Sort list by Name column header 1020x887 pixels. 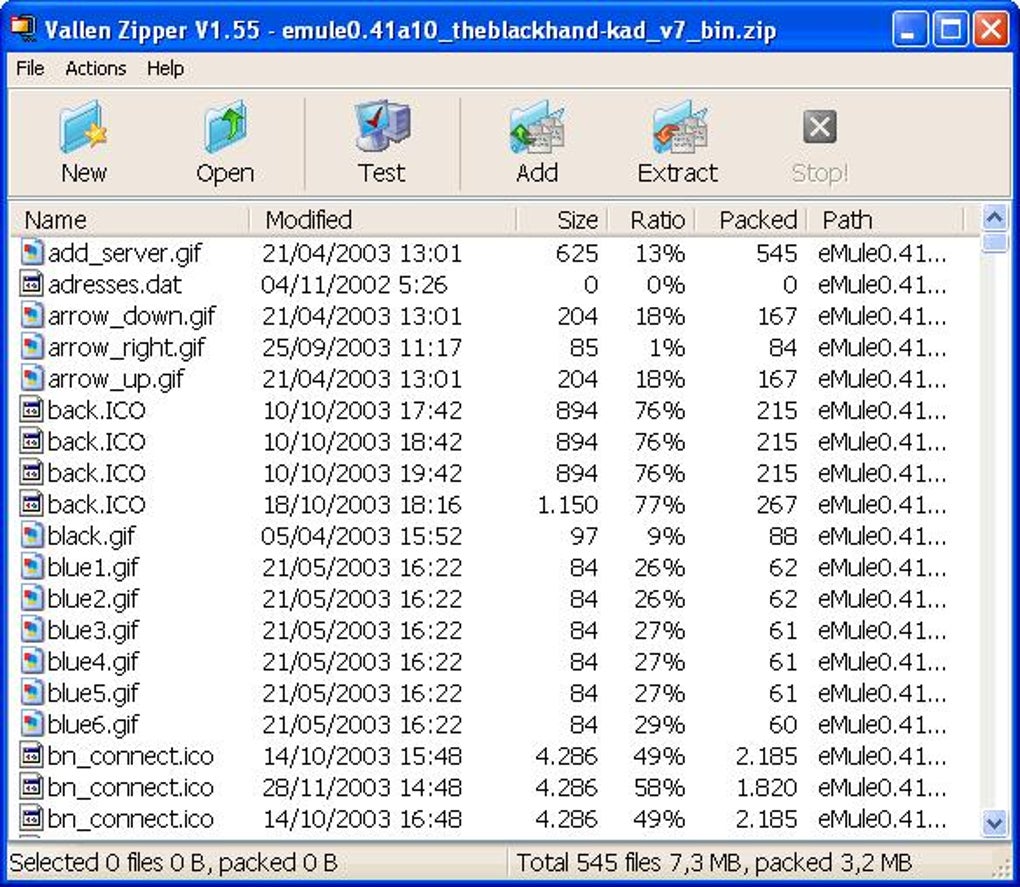(130, 220)
